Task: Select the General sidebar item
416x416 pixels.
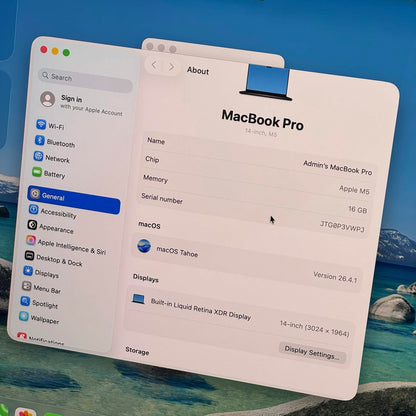Action: coord(74,199)
